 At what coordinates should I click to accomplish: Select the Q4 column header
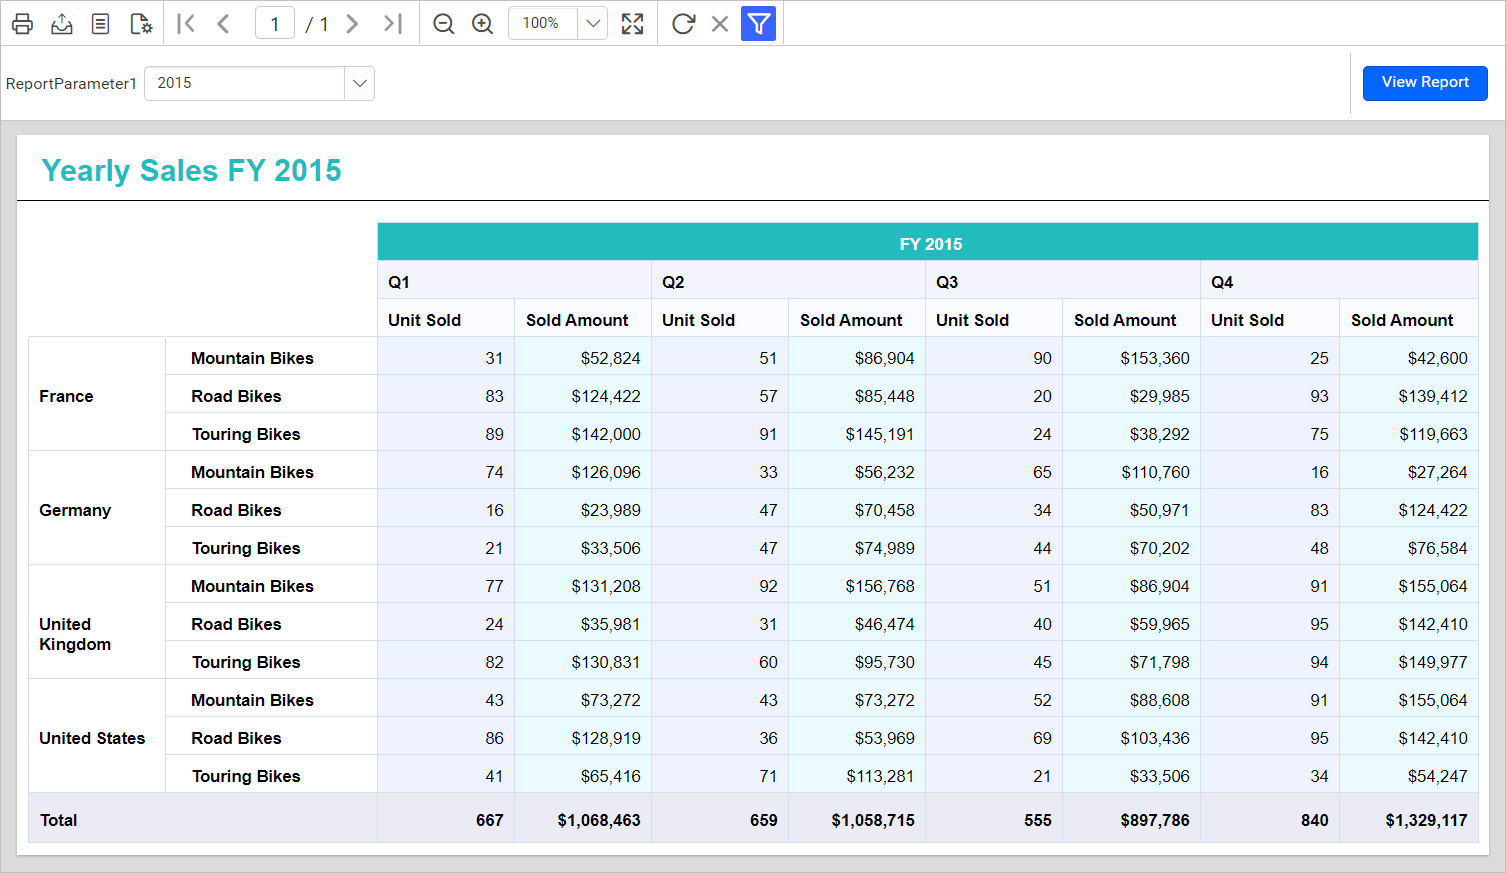click(1339, 281)
